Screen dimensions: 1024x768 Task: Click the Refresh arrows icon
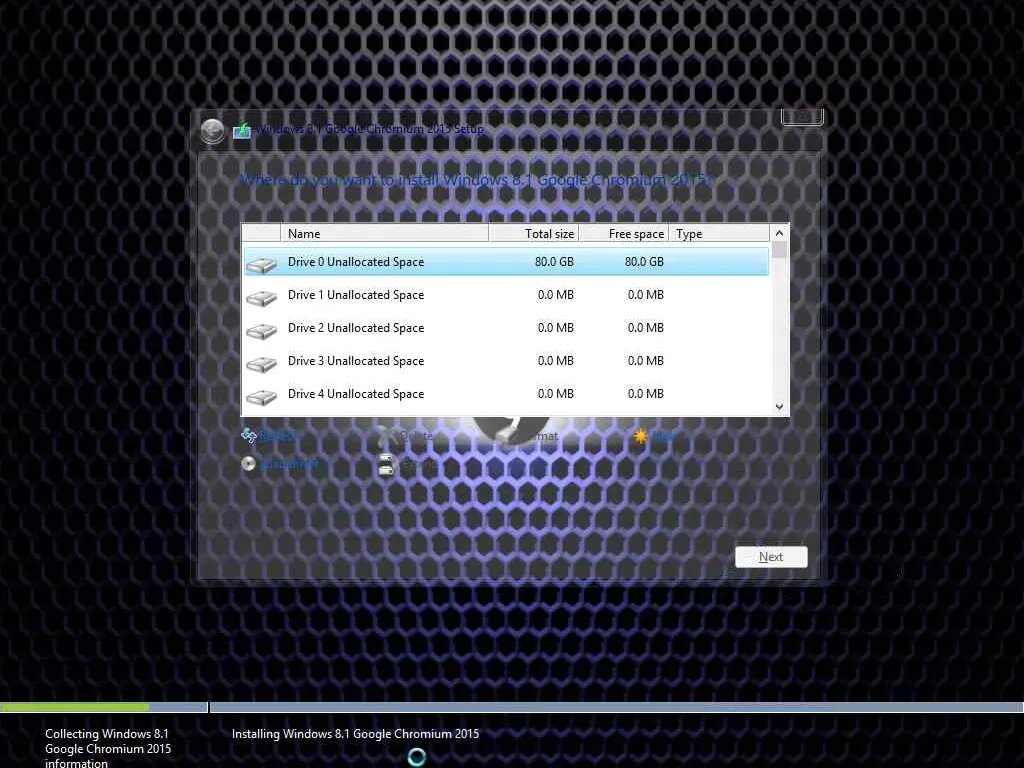249,435
